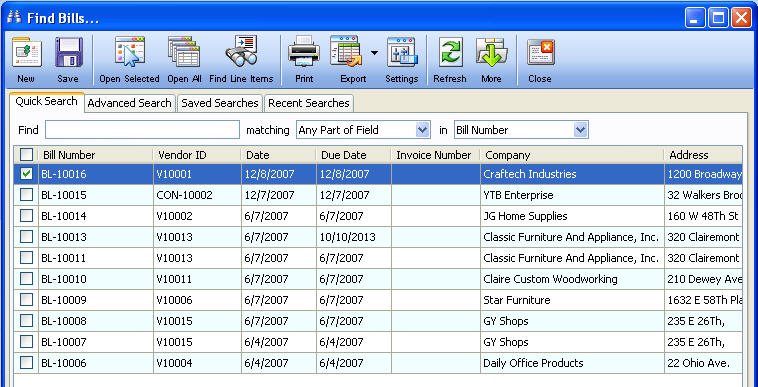Viewport: 758px width, 387px height.
Task: Check the BL-10015 row checkbox
Action: (27, 195)
